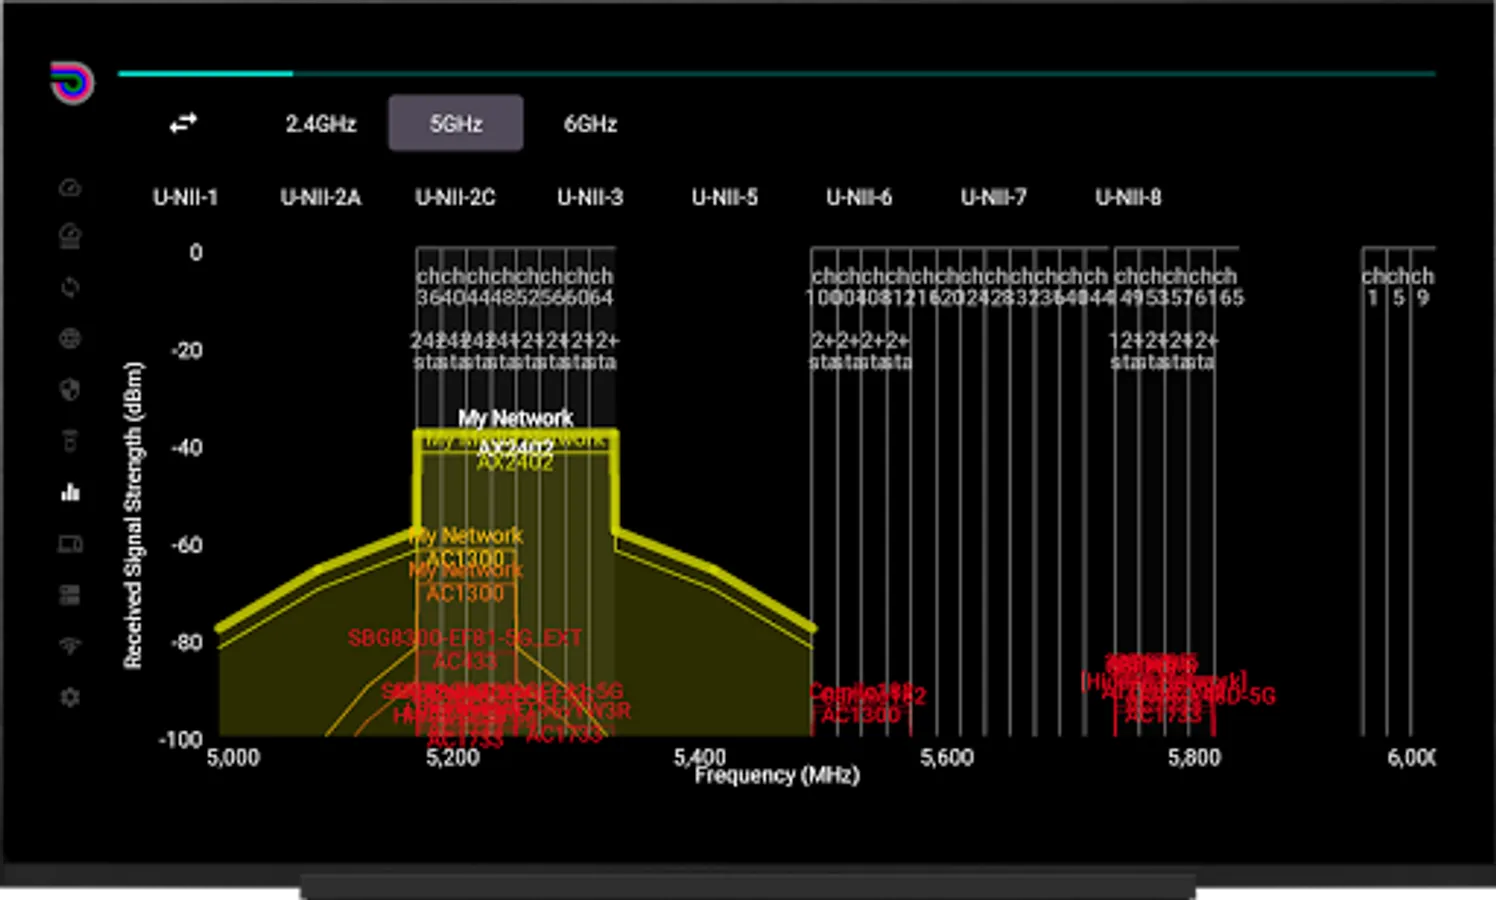Select the 5GHz band tab

pos(456,124)
